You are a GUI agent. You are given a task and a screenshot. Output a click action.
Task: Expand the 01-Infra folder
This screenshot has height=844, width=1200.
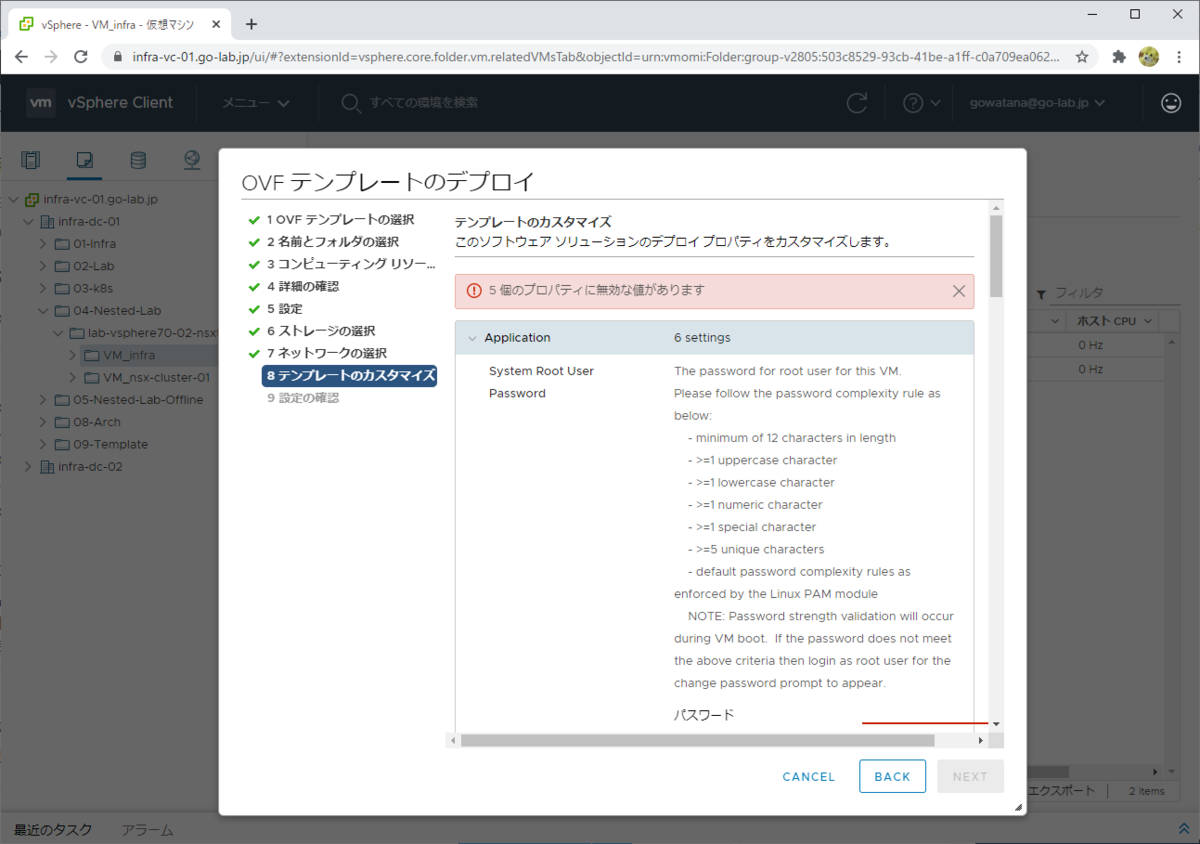point(42,244)
